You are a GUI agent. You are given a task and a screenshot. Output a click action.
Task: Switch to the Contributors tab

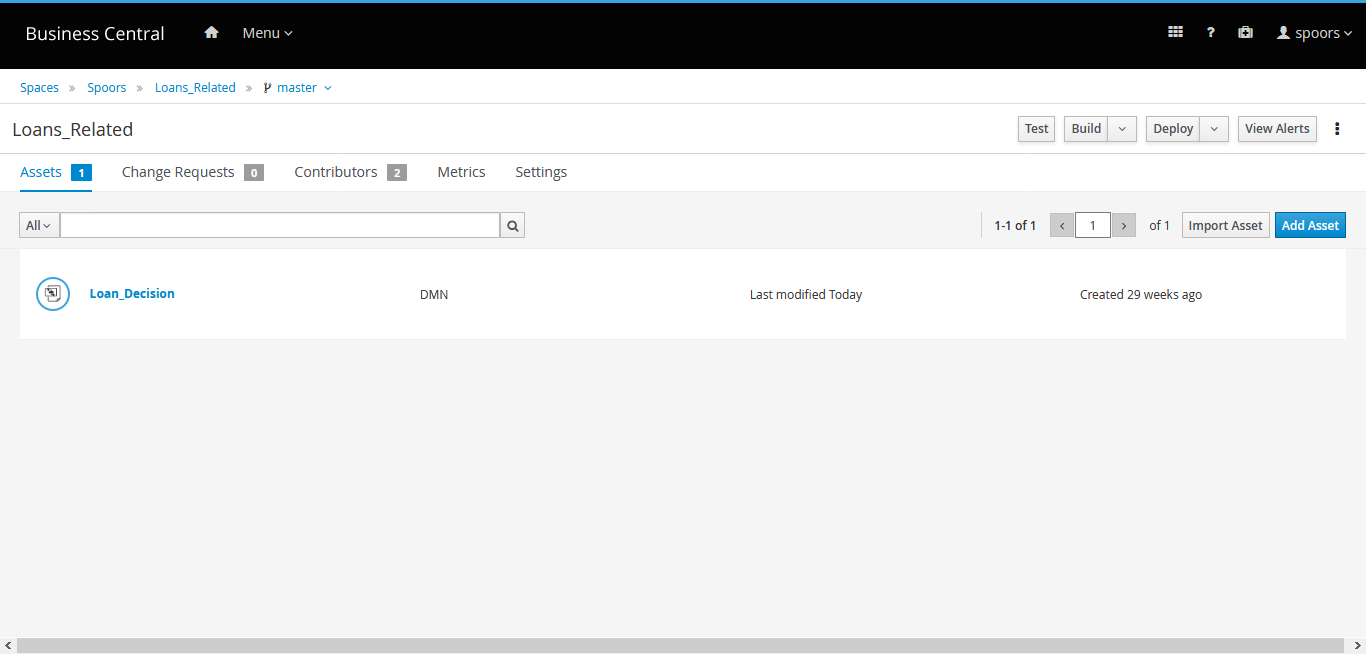pyautogui.click(x=336, y=172)
